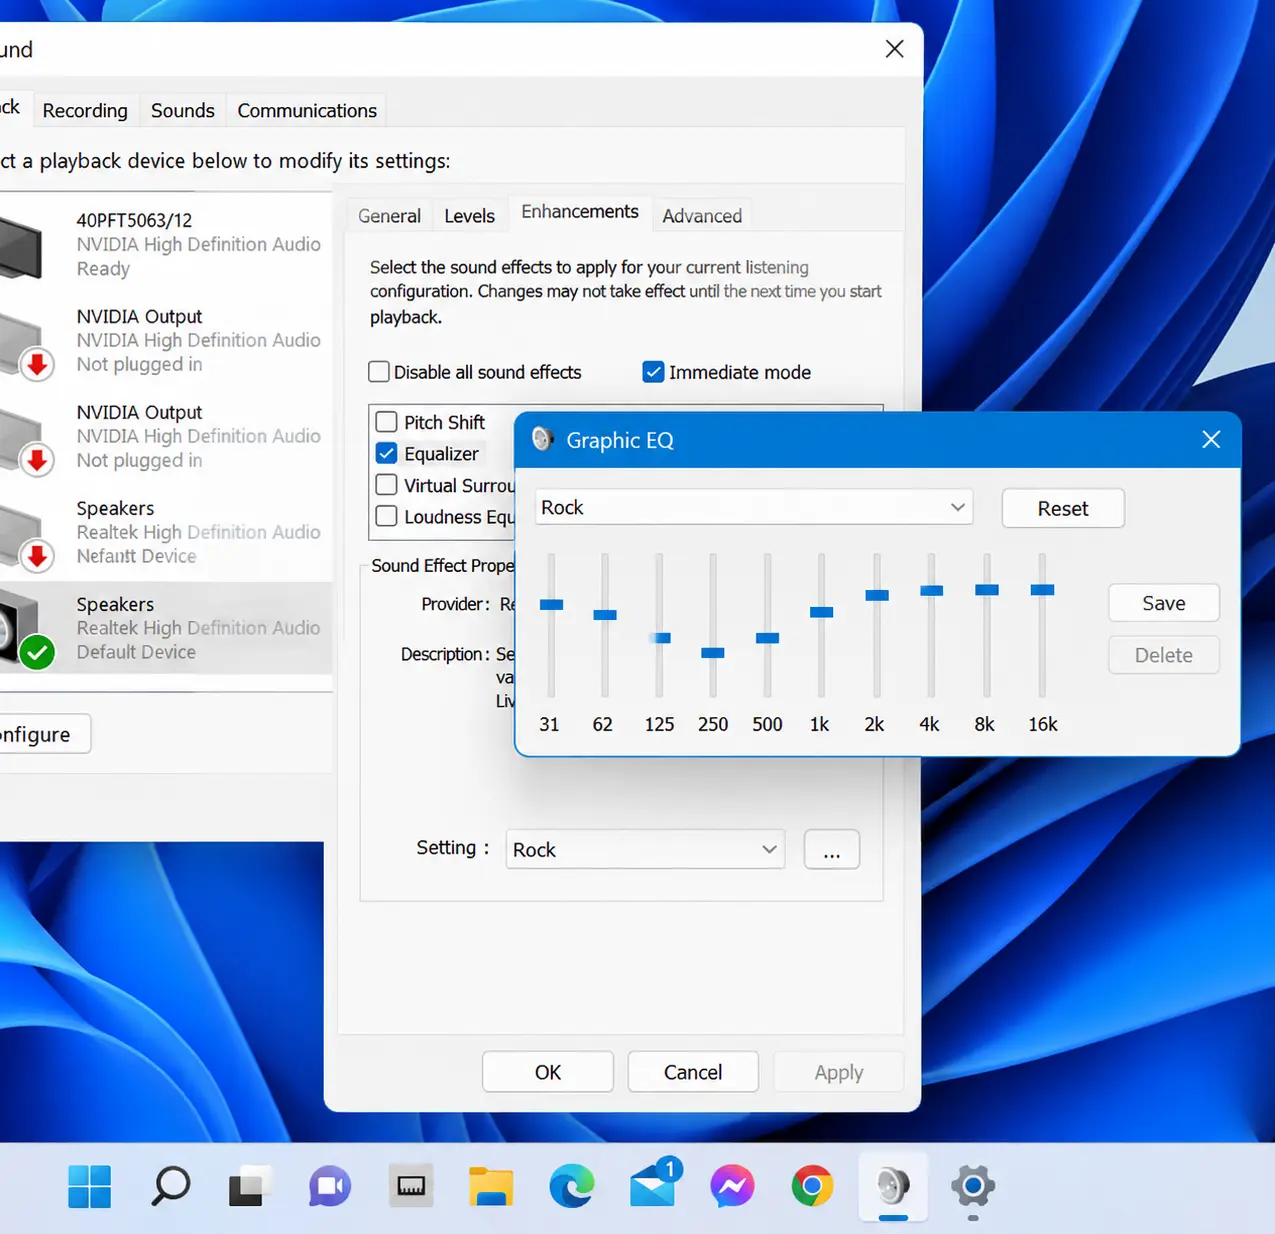Open the General properties tab
Image resolution: width=1275 pixels, height=1234 pixels.
(x=389, y=215)
